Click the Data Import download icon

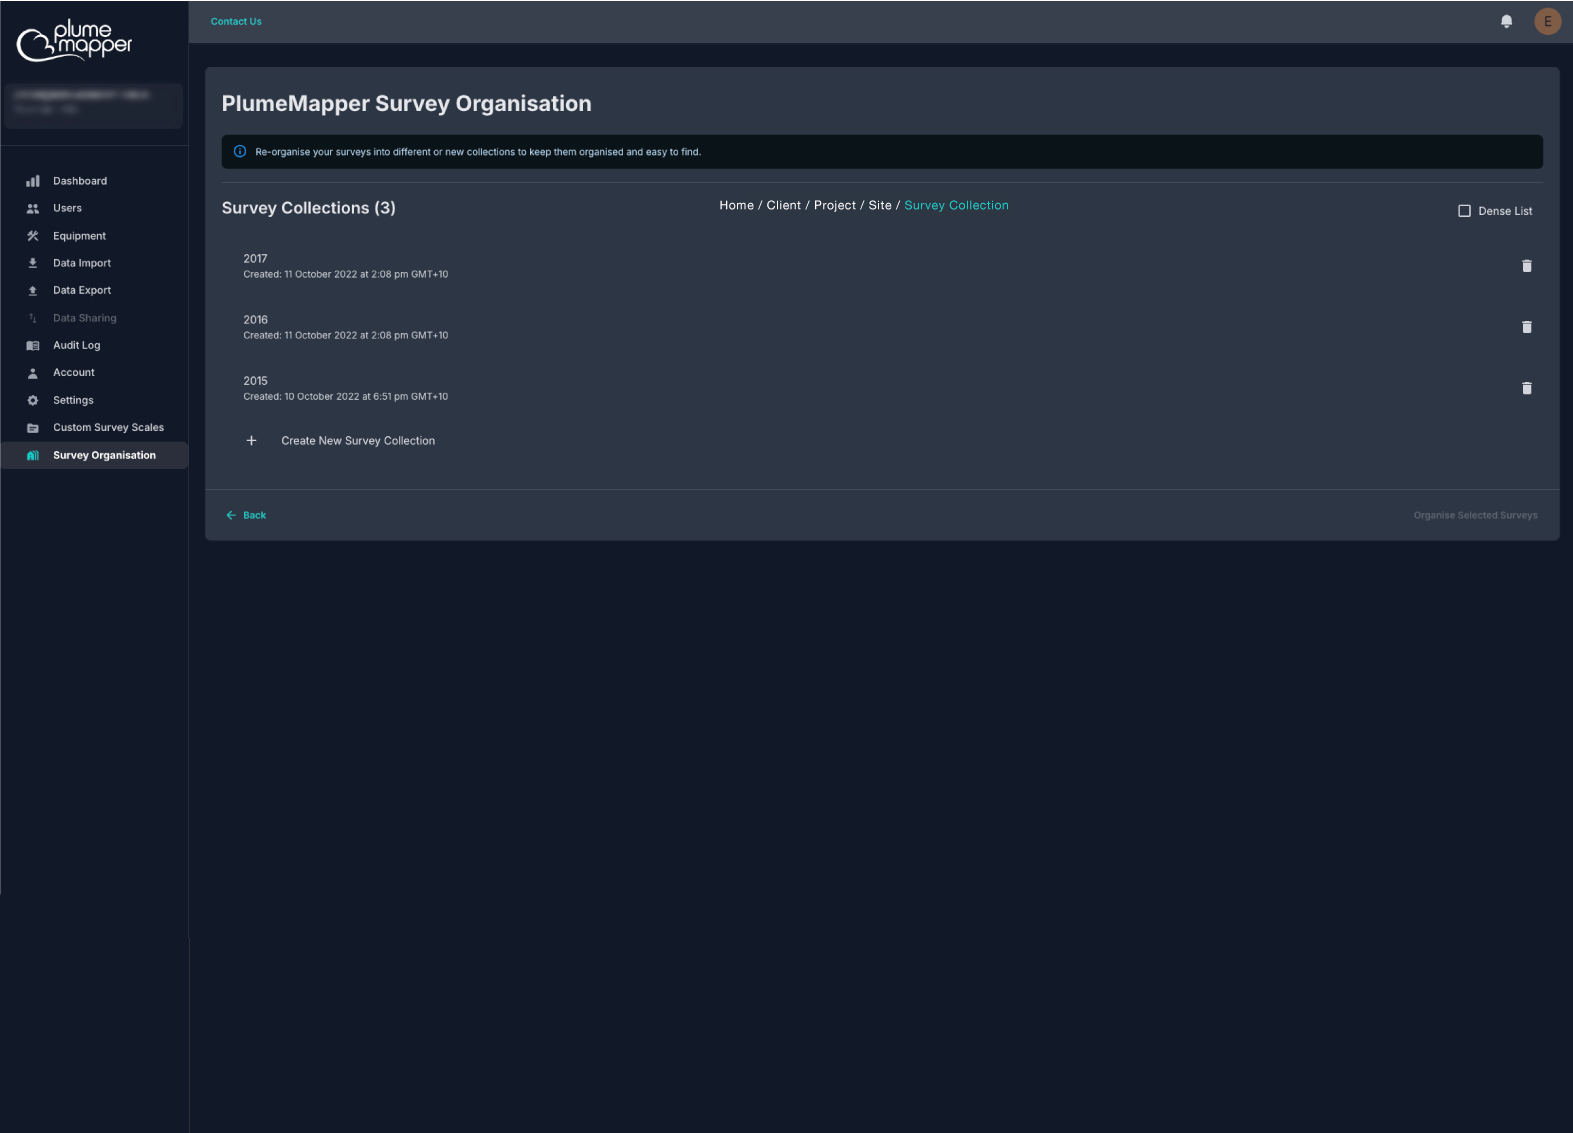pos(33,263)
